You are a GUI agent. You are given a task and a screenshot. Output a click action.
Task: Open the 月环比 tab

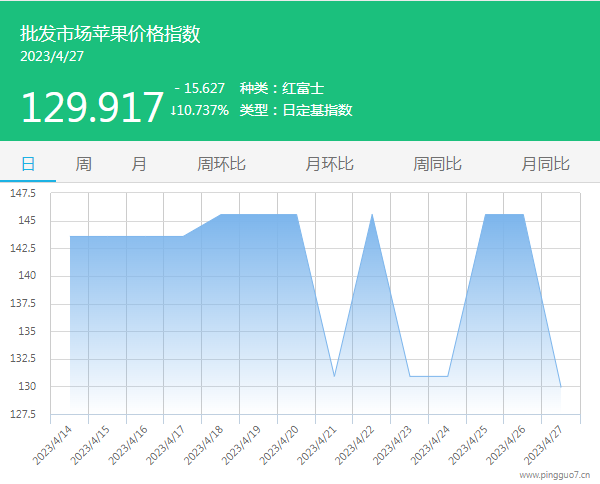[329, 164]
